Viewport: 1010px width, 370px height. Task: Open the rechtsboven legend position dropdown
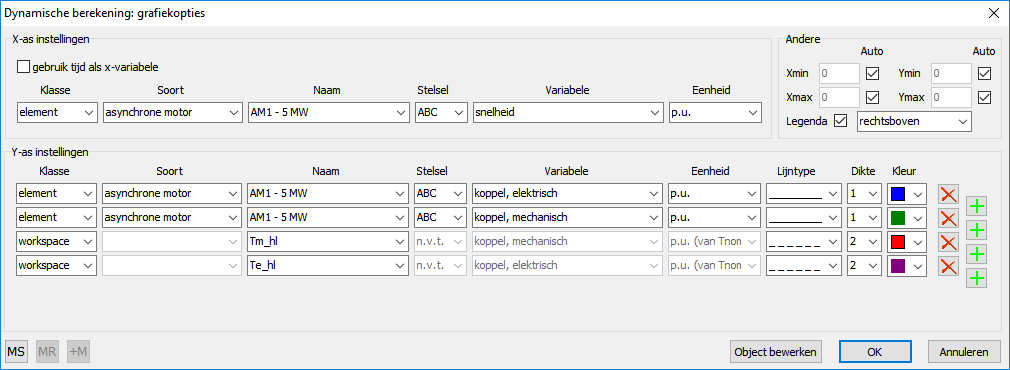pyautogui.click(x=914, y=121)
